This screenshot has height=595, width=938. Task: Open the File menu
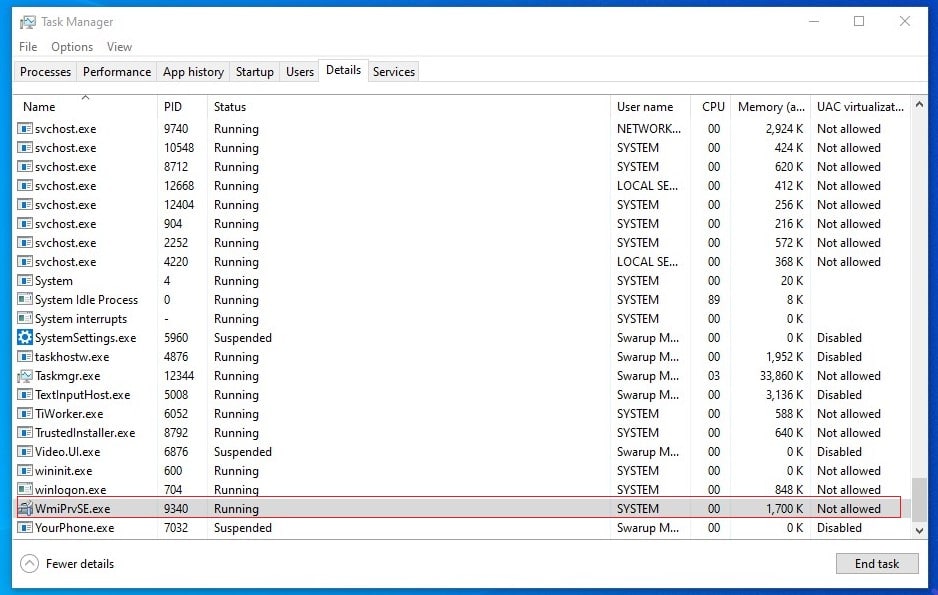point(28,47)
